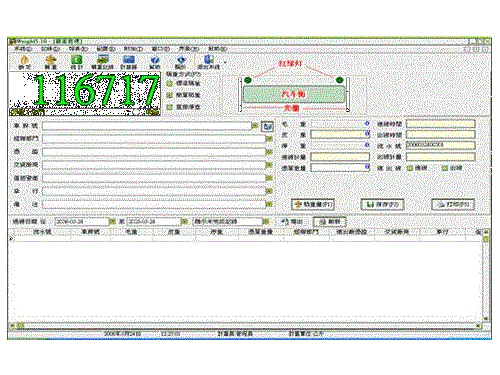Open the green statistics toolbar icon
The height and width of the screenshot is (375, 500).
(x=77, y=62)
